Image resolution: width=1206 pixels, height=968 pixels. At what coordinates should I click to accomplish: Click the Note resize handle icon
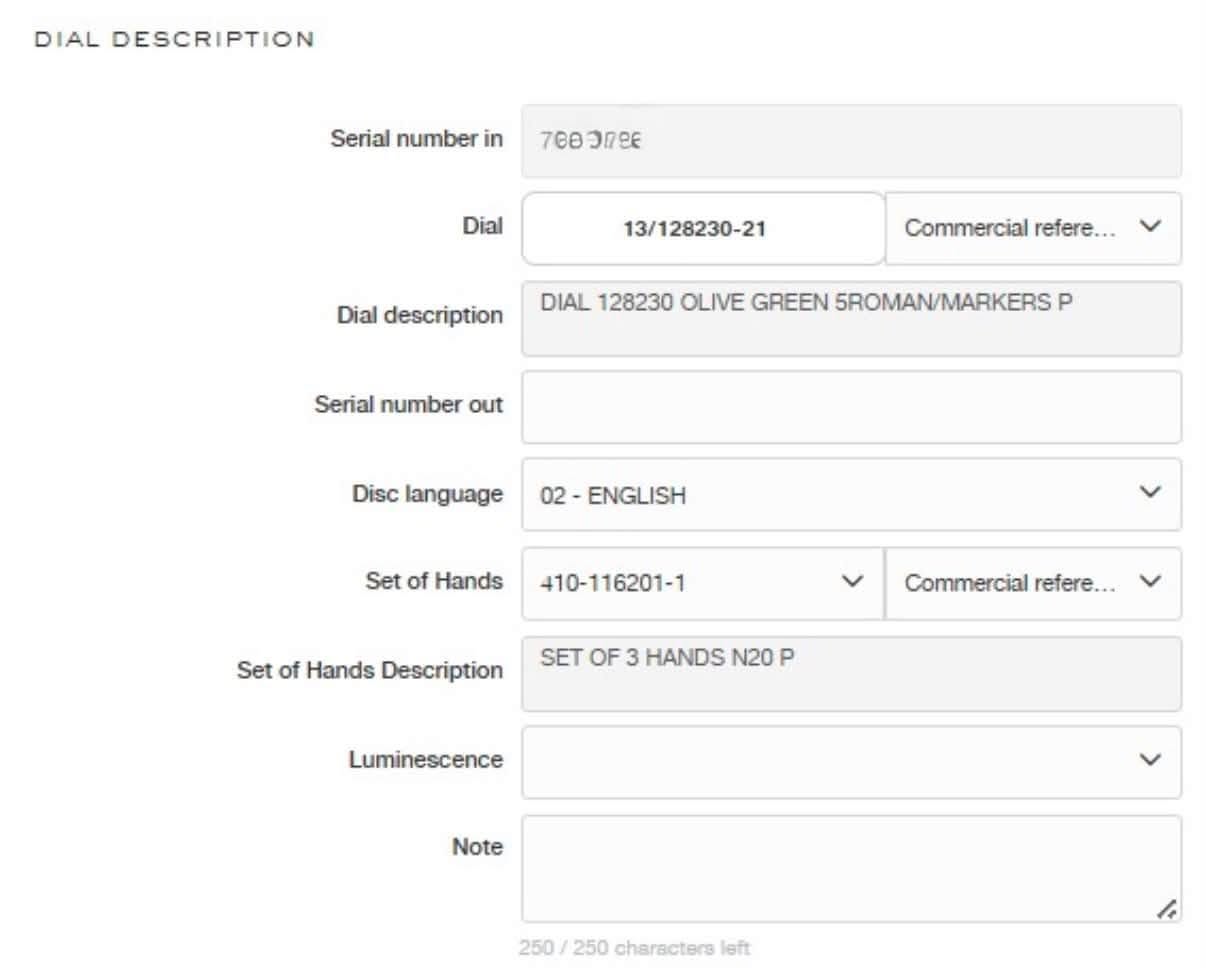pyautogui.click(x=1166, y=908)
